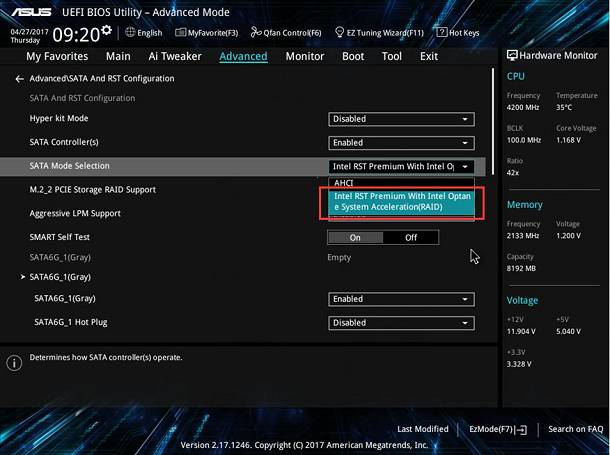The width and height of the screenshot is (610, 455).
Task: Open the SATA Mode Selection dropdown
Action: pos(401,166)
